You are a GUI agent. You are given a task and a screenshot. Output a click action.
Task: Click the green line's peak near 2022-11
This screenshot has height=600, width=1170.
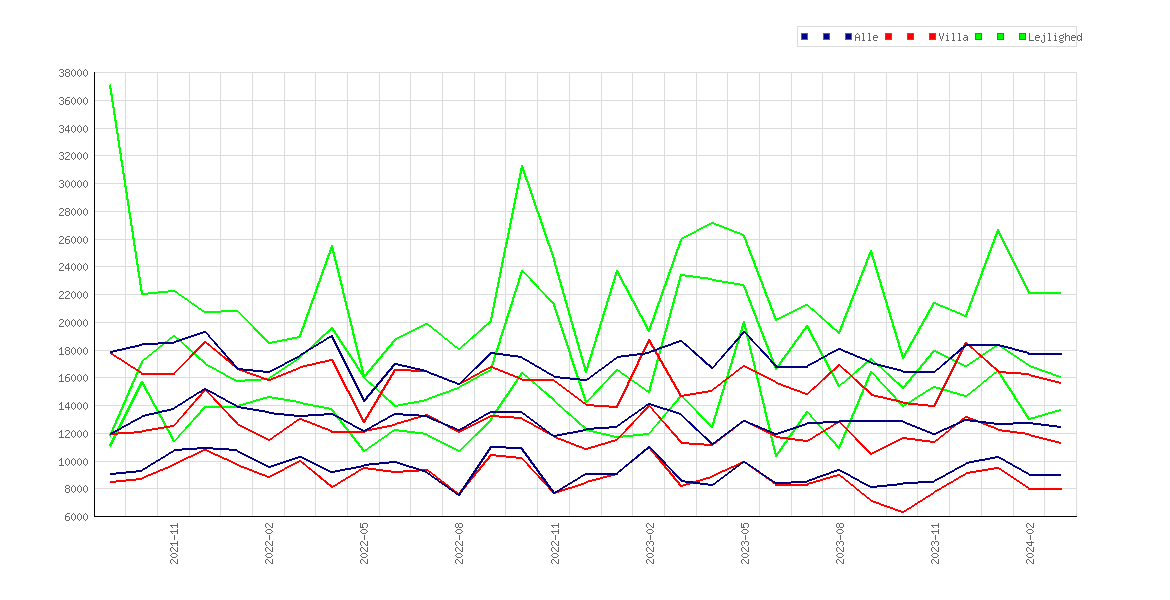(522, 166)
